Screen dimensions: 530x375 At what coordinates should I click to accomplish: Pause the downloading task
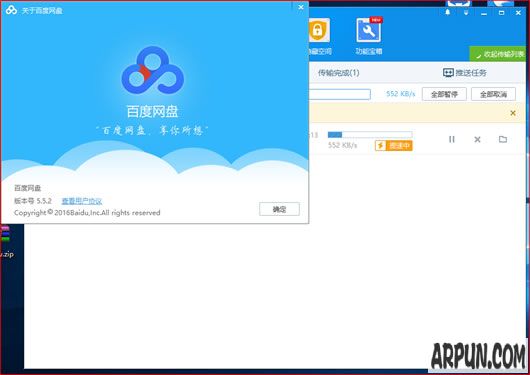point(452,139)
